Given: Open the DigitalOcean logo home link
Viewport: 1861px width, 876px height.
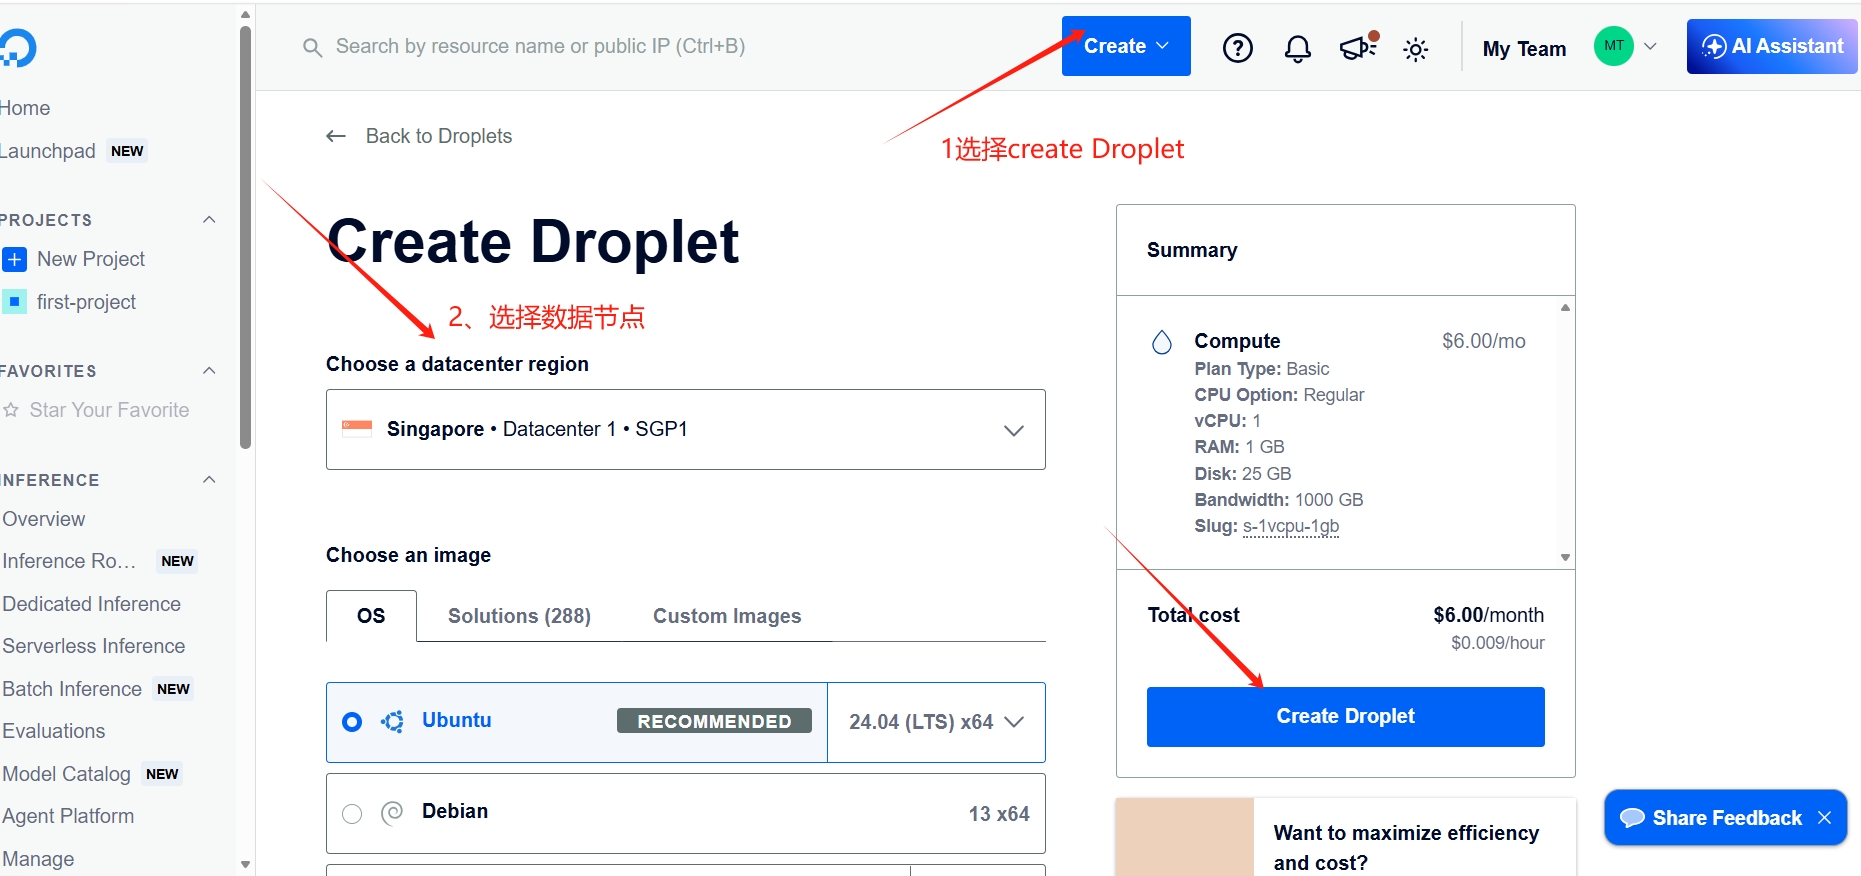Looking at the screenshot, I should [x=18, y=48].
